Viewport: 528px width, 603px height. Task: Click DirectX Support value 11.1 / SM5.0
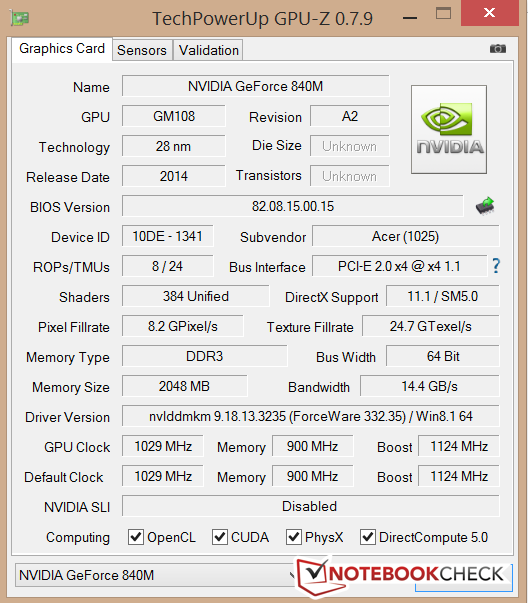point(443,296)
